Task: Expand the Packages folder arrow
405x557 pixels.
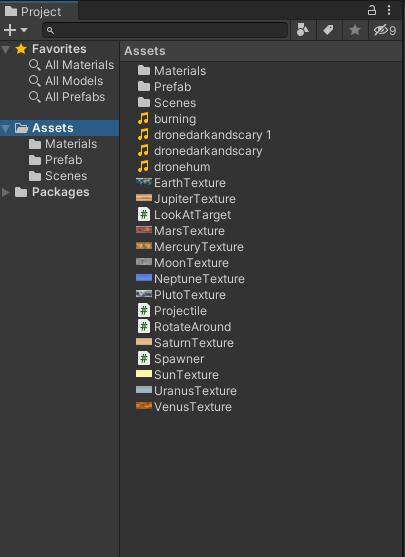Action: pyautogui.click(x=6, y=192)
